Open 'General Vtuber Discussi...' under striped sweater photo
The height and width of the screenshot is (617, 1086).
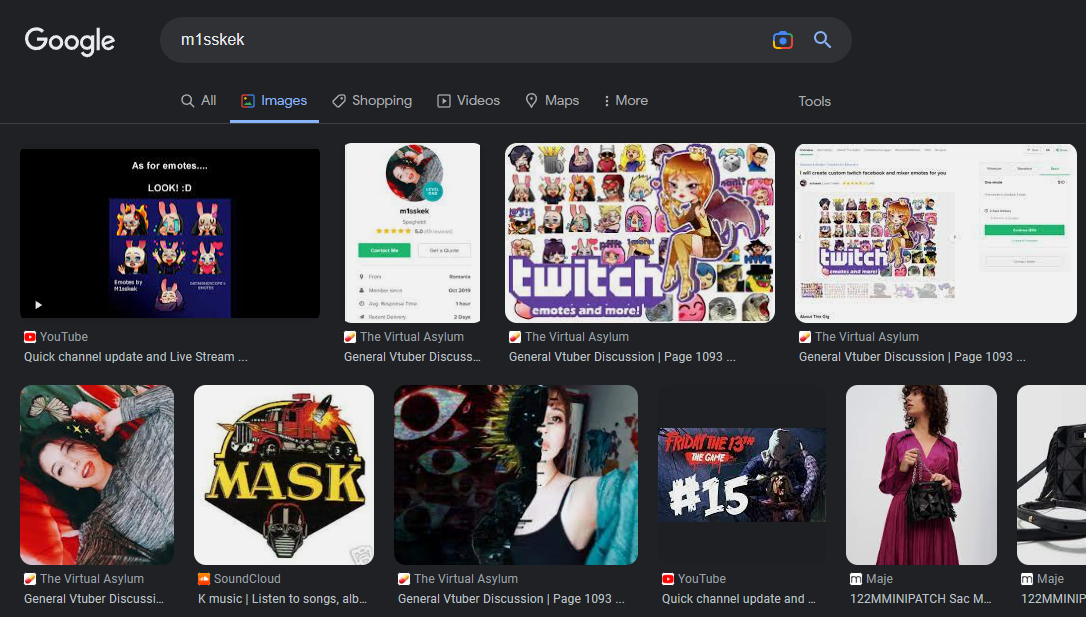(94, 599)
